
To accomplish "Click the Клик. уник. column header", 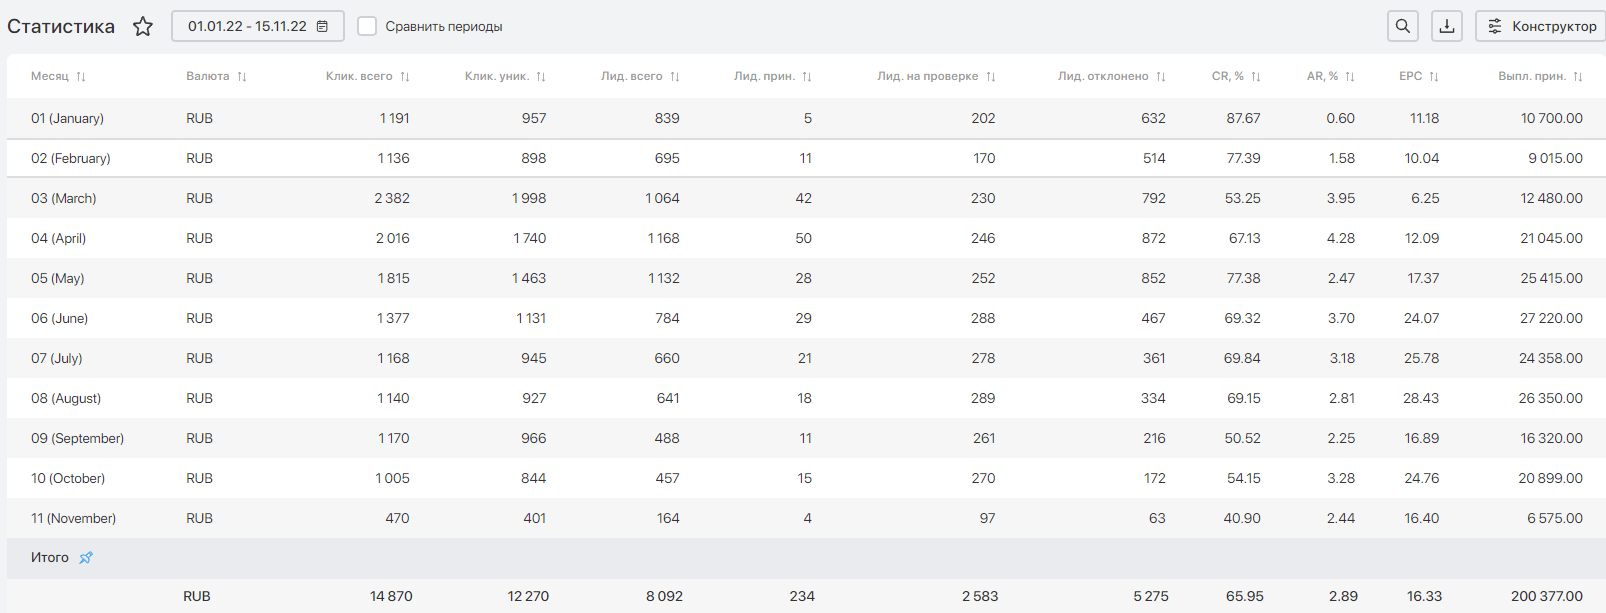I will coord(497,77).
